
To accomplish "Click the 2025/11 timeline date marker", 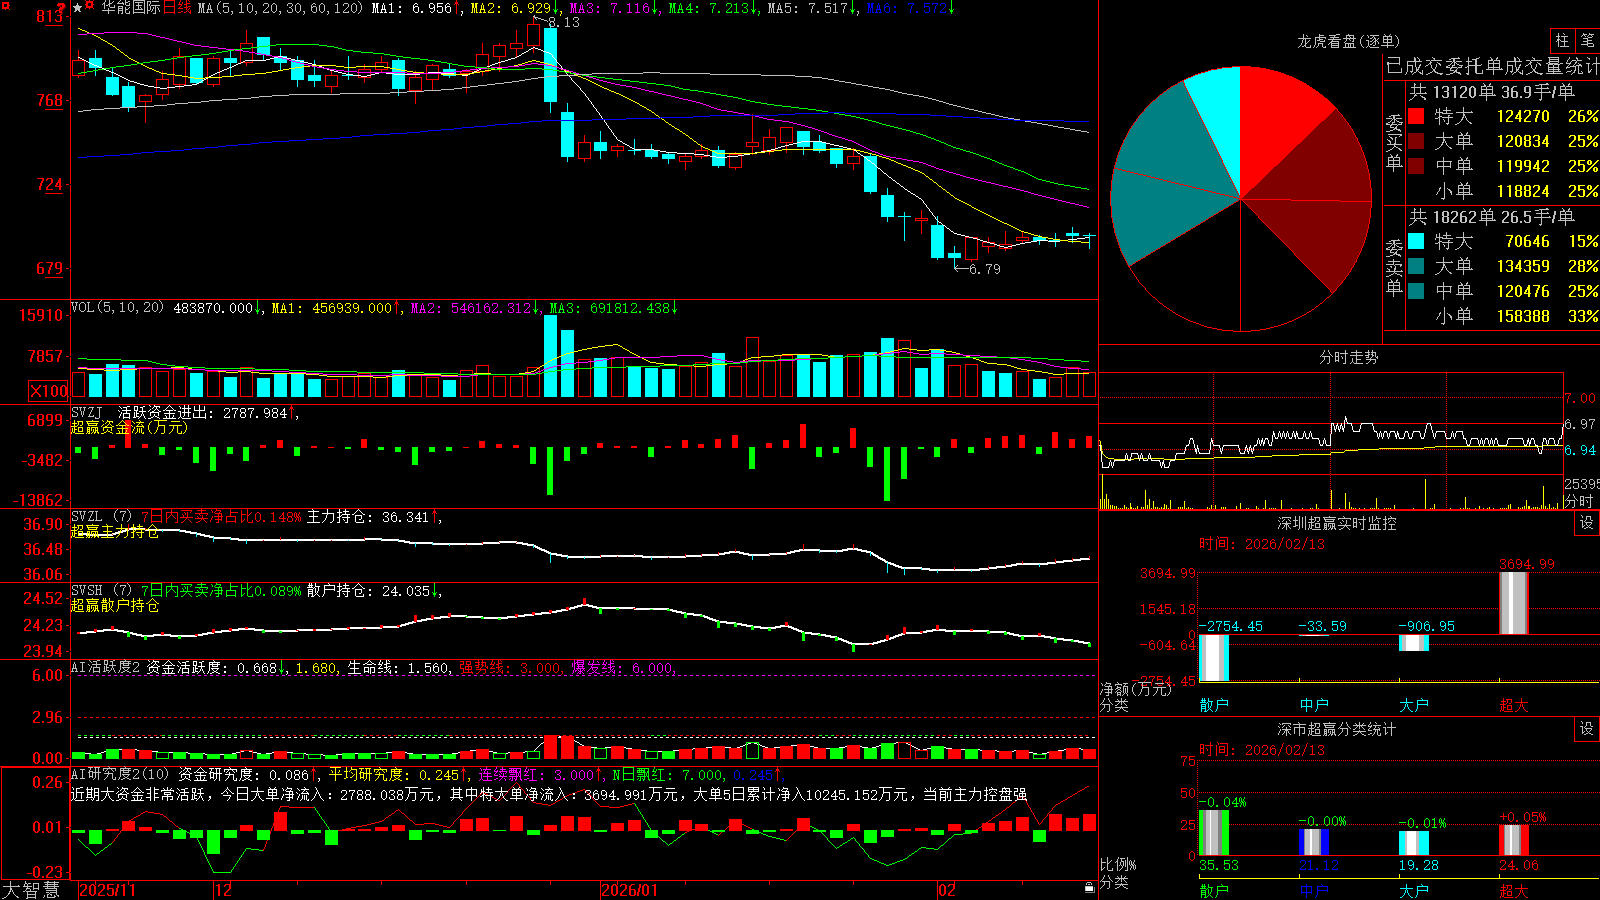I will pyautogui.click(x=107, y=890).
